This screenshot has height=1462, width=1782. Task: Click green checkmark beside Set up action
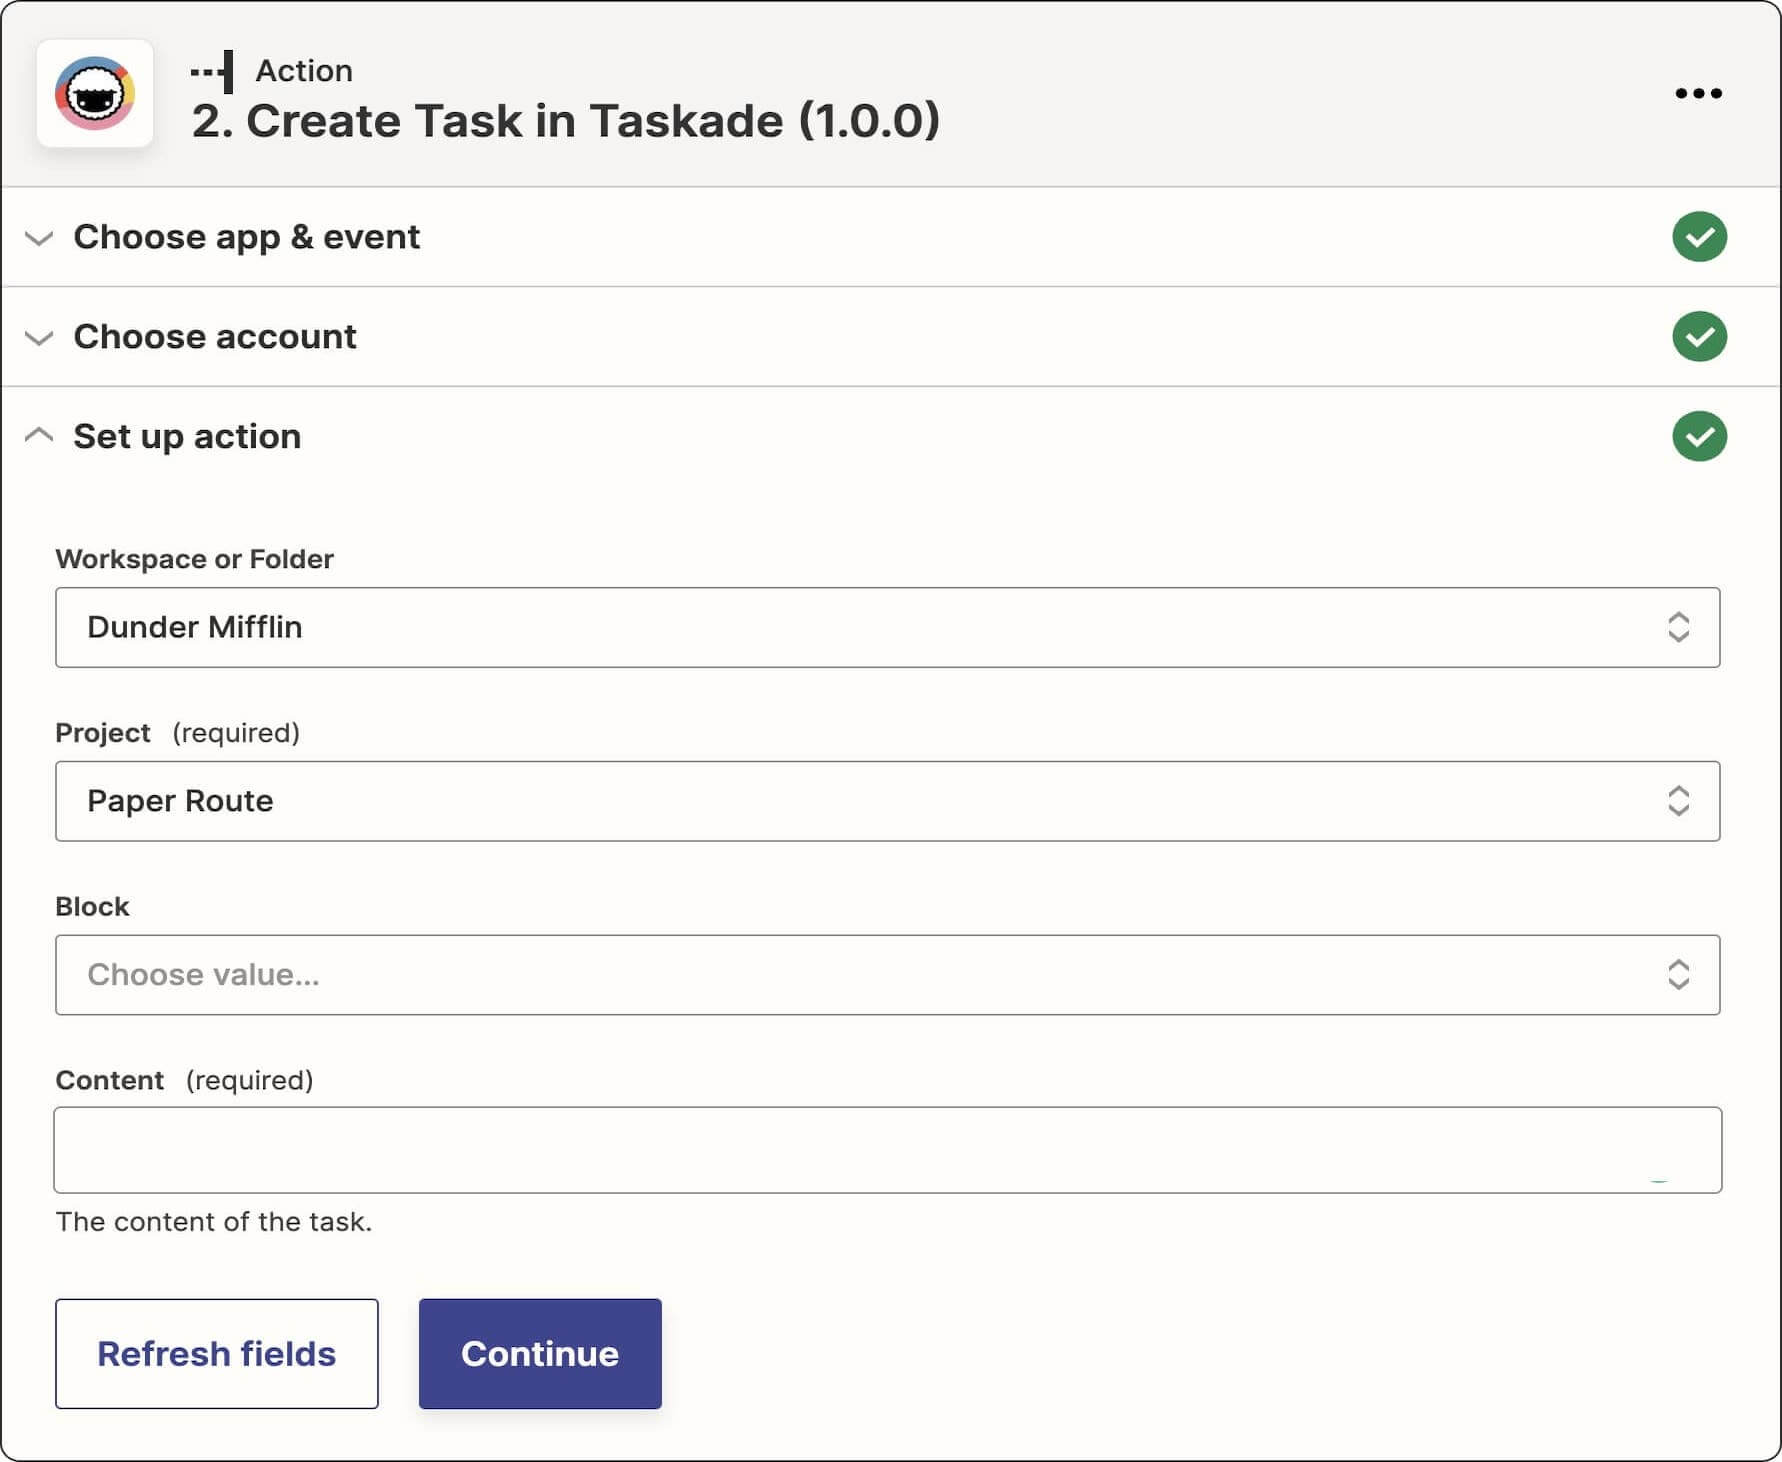(x=1699, y=436)
